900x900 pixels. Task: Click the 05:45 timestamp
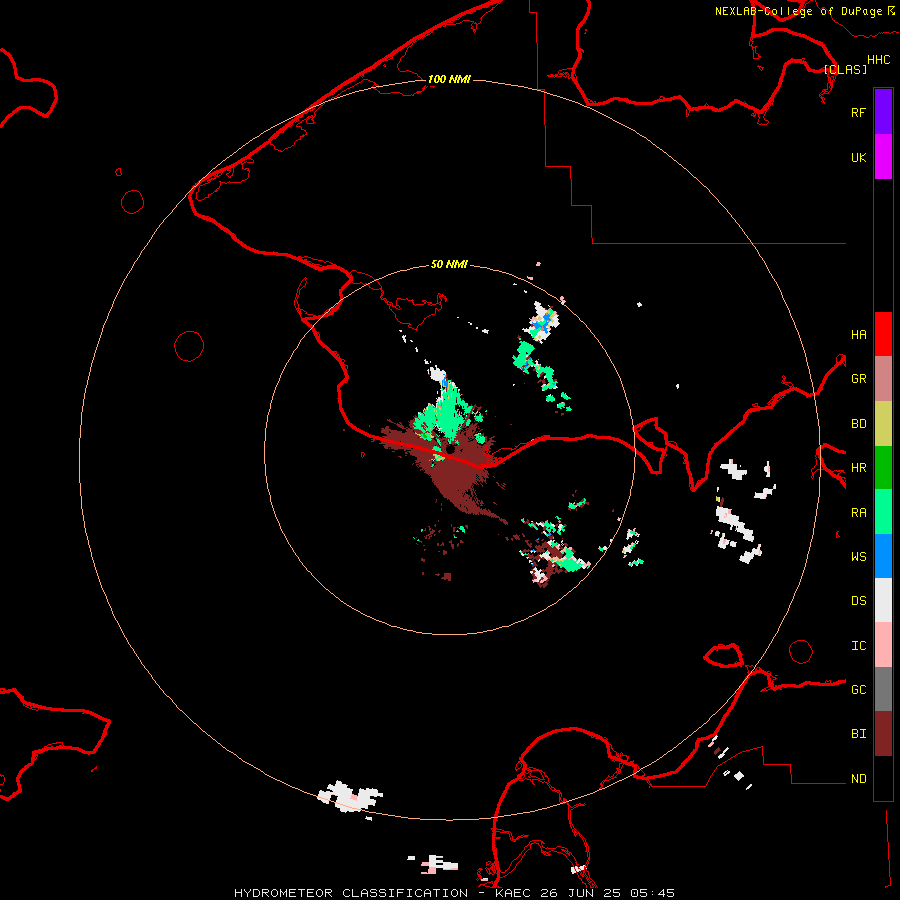(x=652, y=893)
